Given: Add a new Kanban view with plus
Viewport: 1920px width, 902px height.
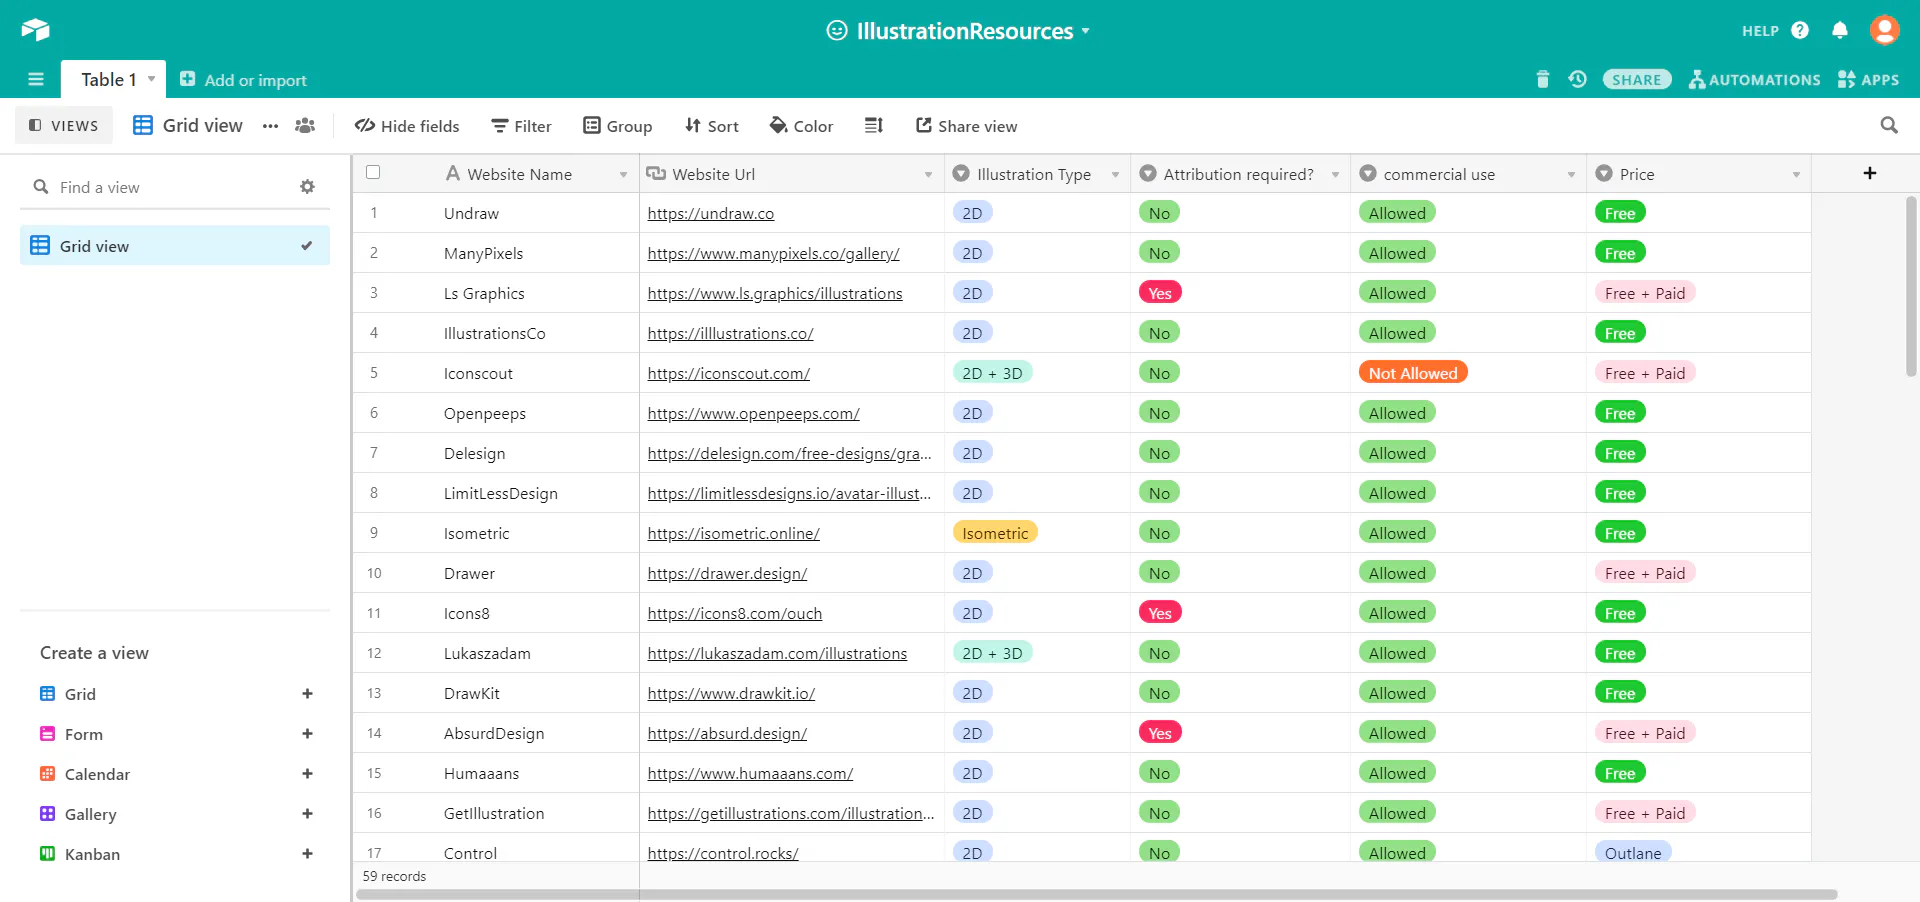Looking at the screenshot, I should [307, 854].
